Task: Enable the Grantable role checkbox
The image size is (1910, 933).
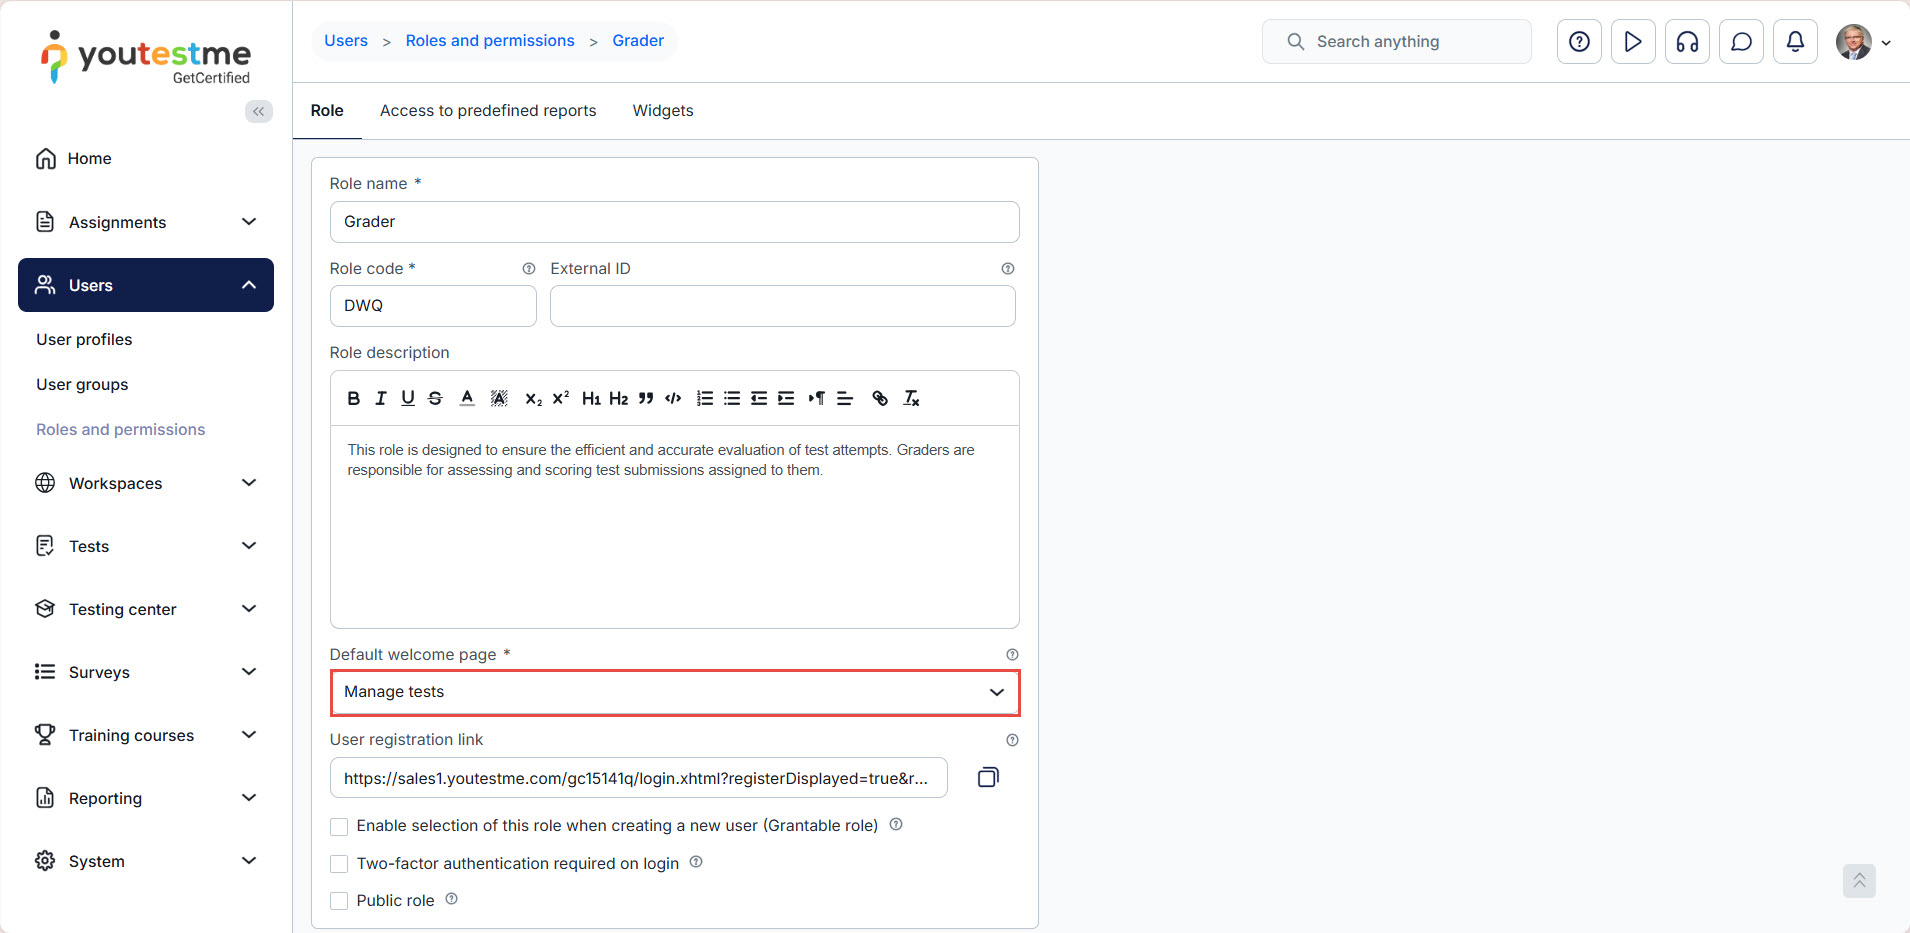Action: pos(340,827)
